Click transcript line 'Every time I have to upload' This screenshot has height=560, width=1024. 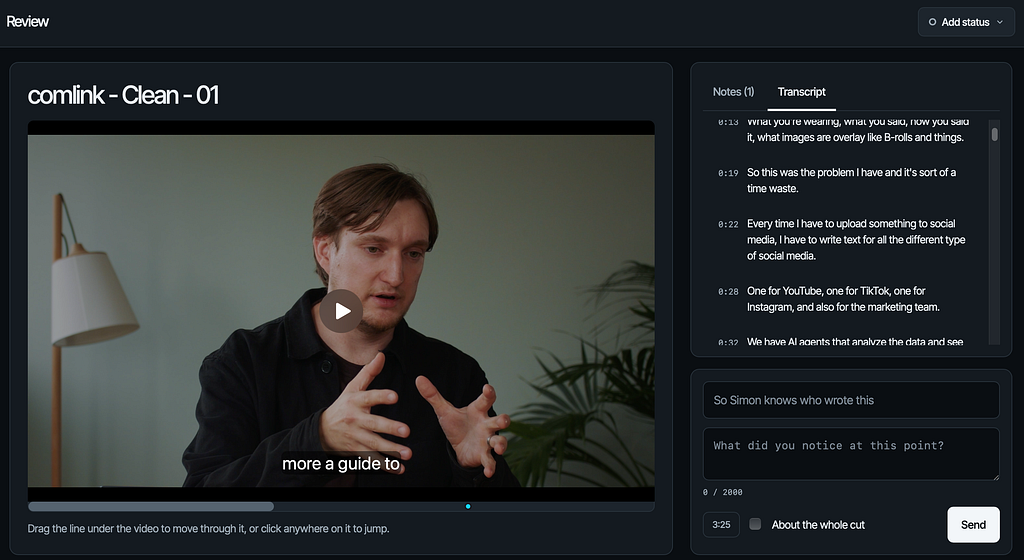pyautogui.click(x=856, y=240)
